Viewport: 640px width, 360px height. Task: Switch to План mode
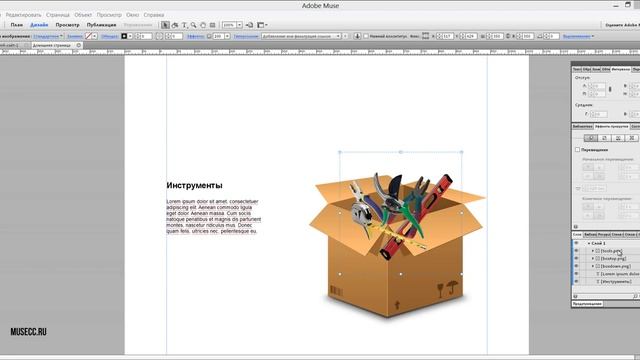pyautogui.click(x=16, y=25)
